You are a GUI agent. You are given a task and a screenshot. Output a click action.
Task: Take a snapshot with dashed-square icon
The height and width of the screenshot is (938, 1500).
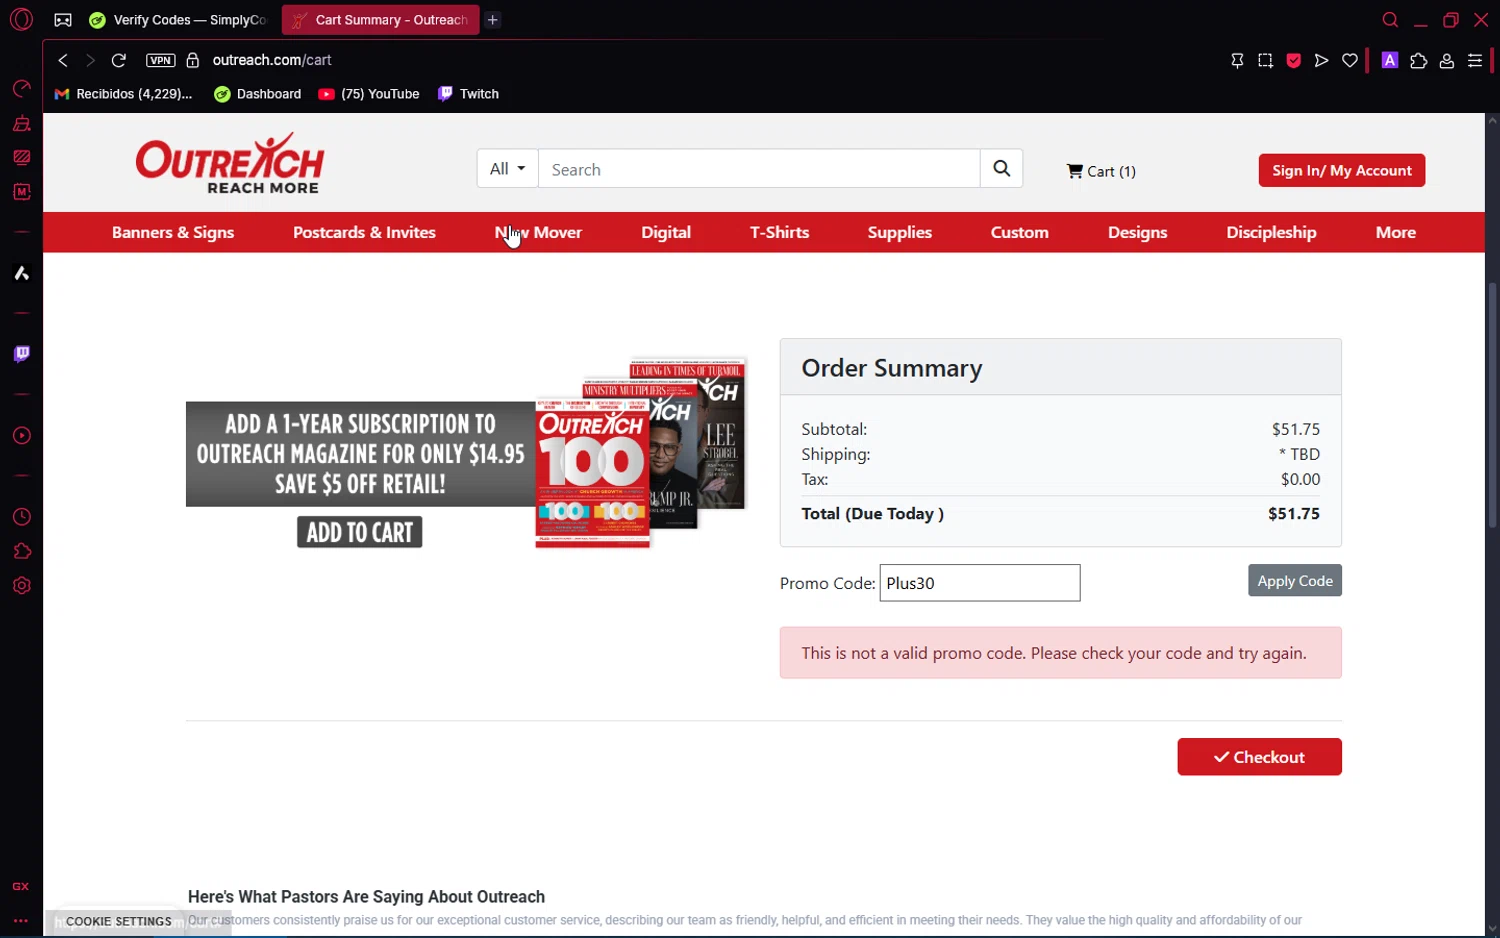(x=1265, y=61)
